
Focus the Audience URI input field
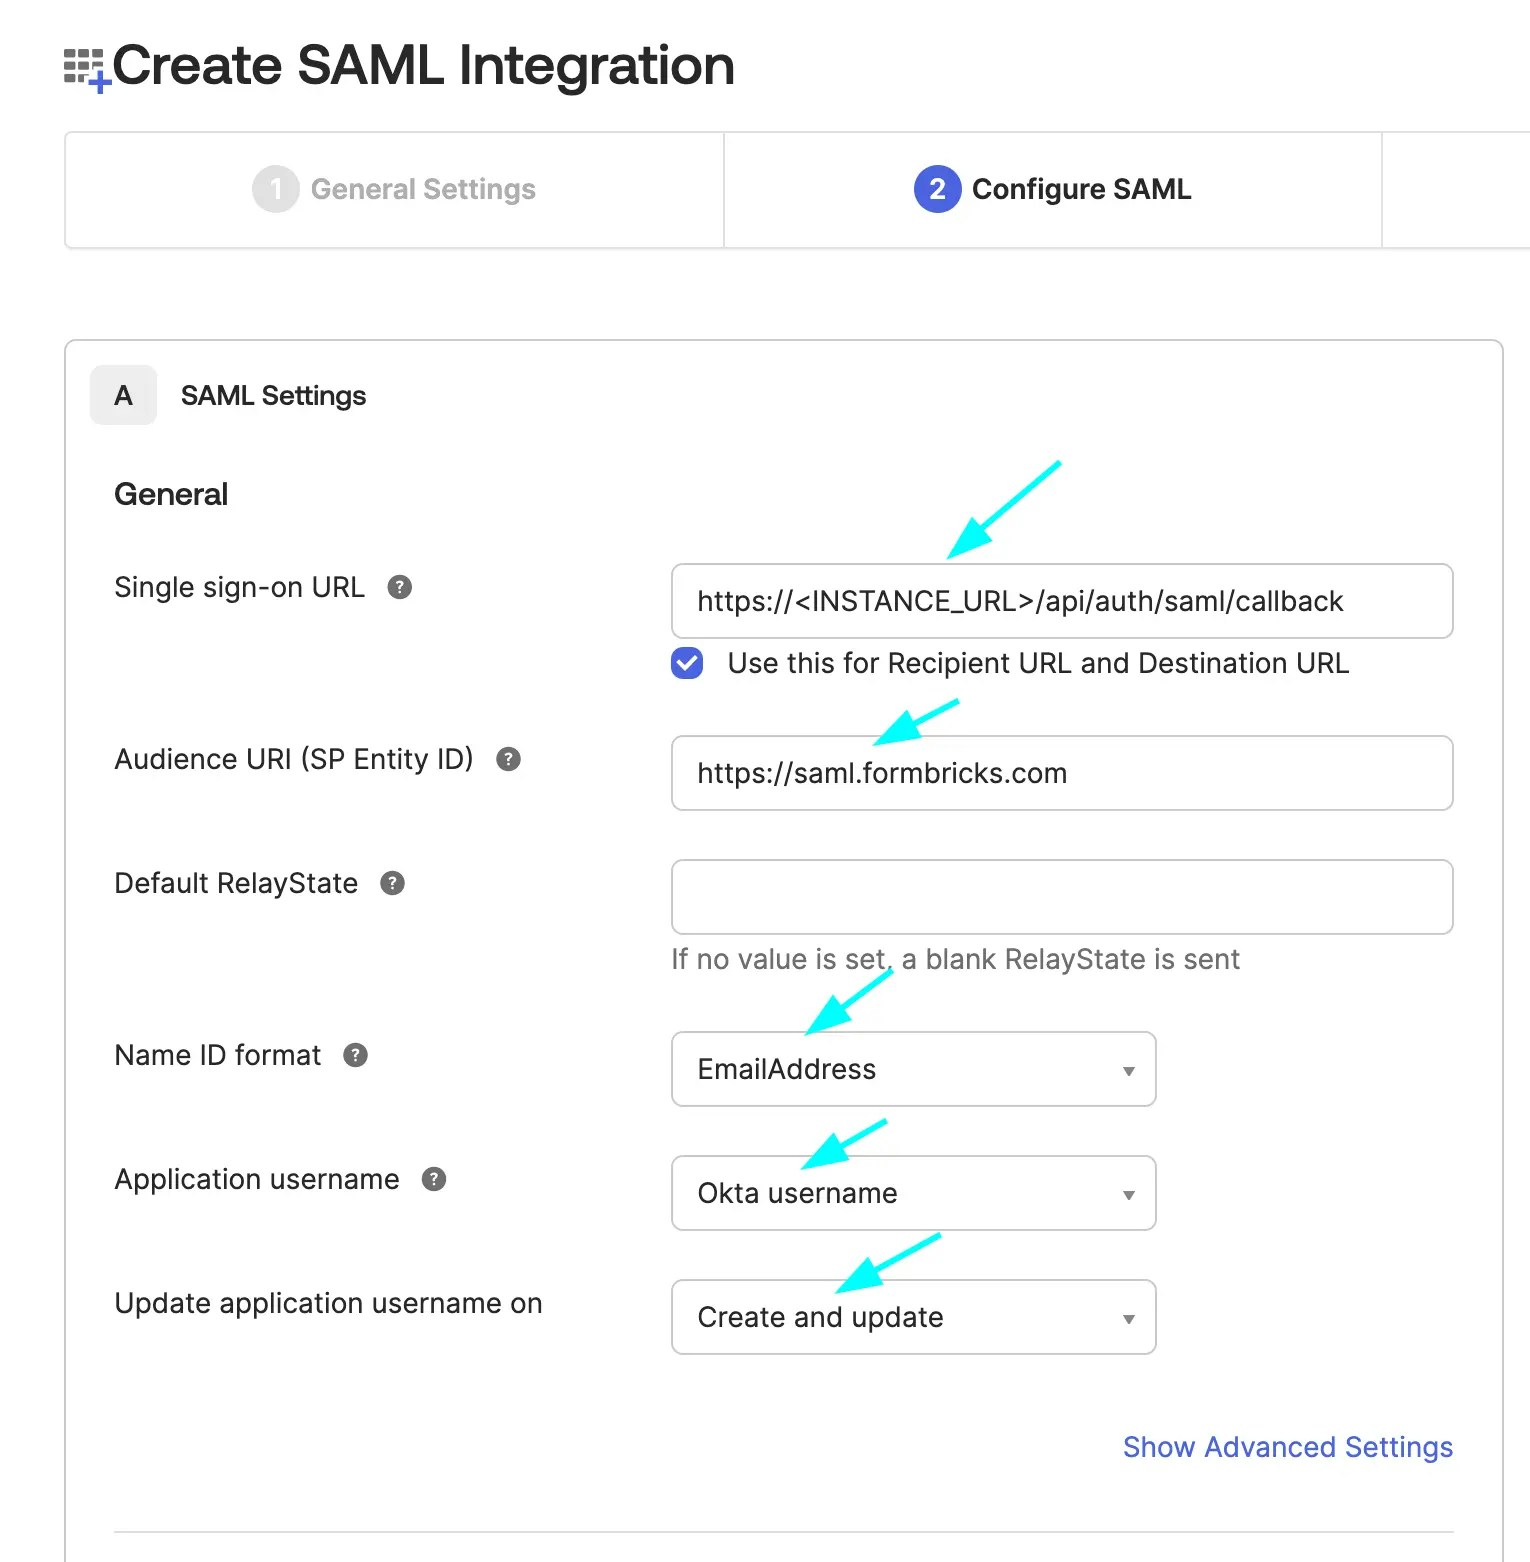[1062, 773]
